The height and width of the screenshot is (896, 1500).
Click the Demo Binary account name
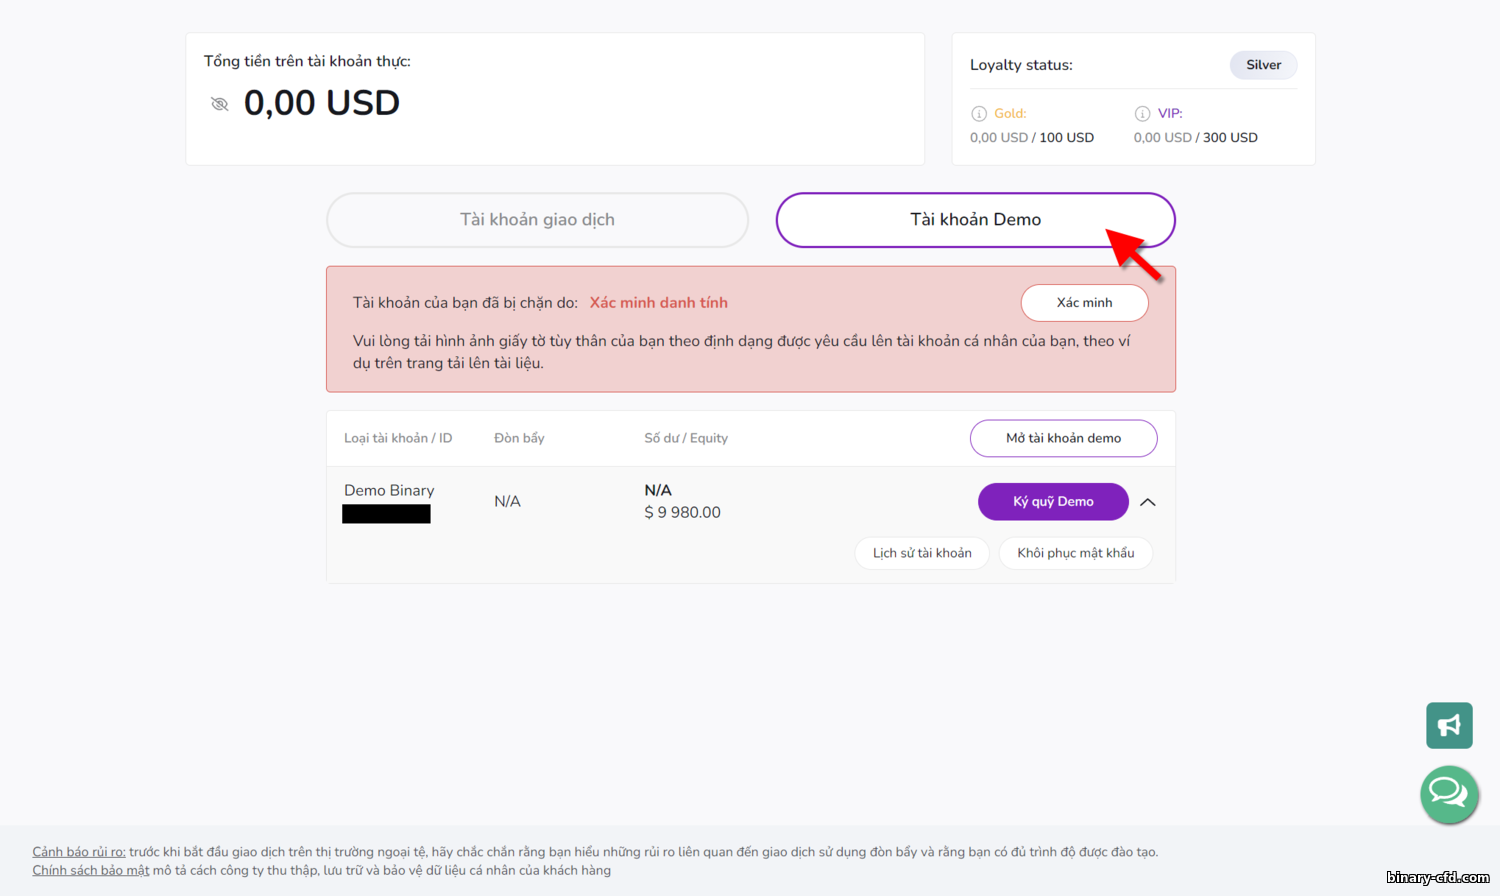[x=389, y=491]
